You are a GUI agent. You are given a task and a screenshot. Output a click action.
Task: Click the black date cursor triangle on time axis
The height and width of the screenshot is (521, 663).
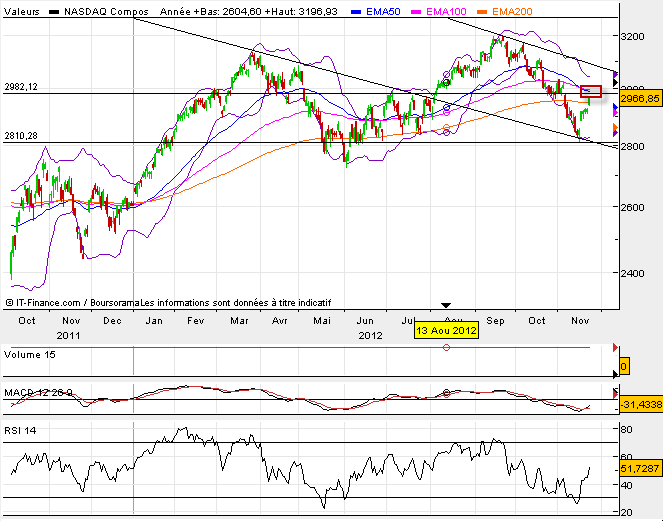tap(447, 306)
